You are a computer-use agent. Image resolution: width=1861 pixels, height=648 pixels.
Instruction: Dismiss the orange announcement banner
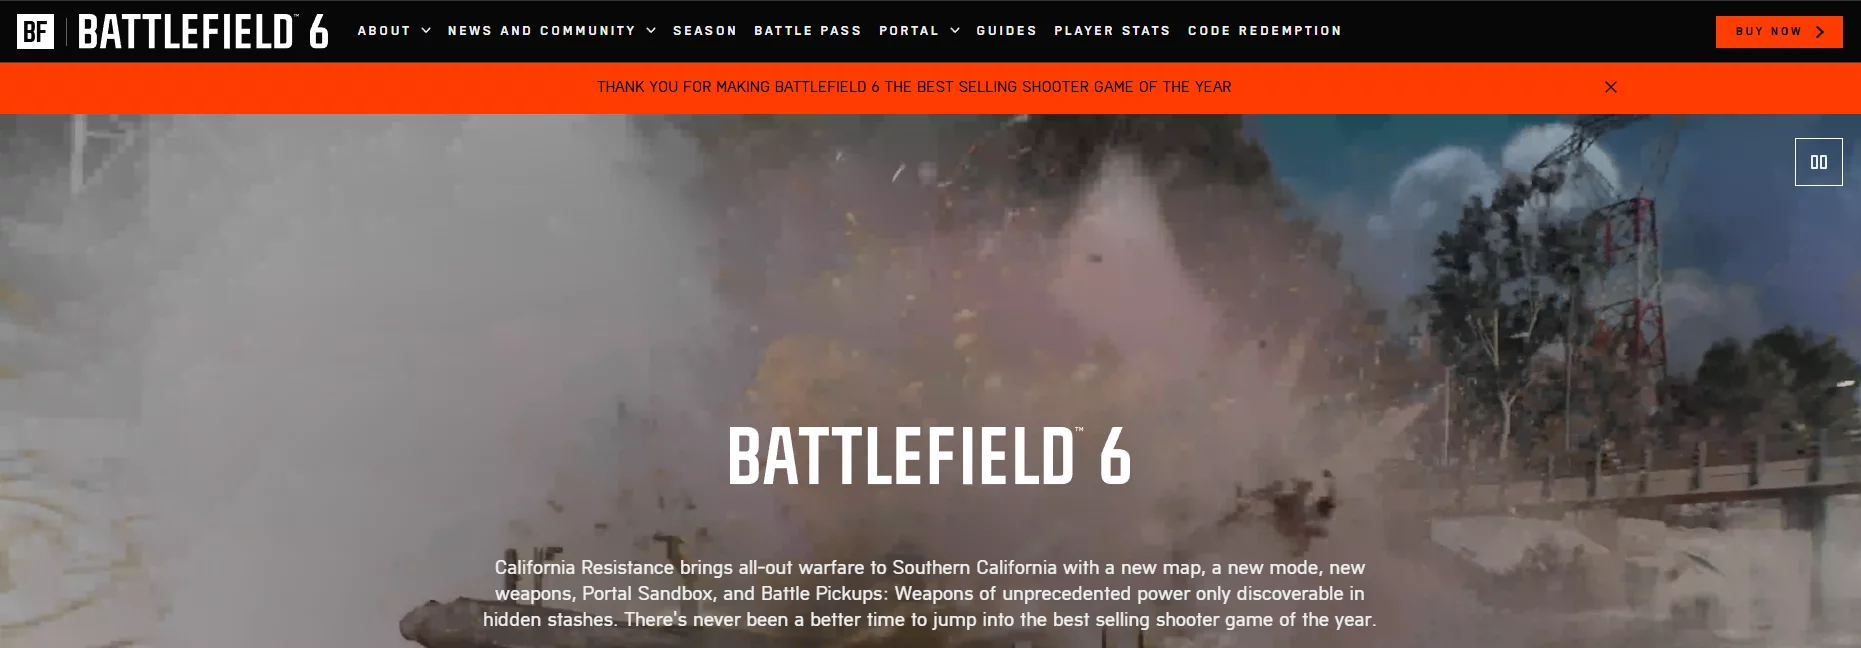point(1610,87)
